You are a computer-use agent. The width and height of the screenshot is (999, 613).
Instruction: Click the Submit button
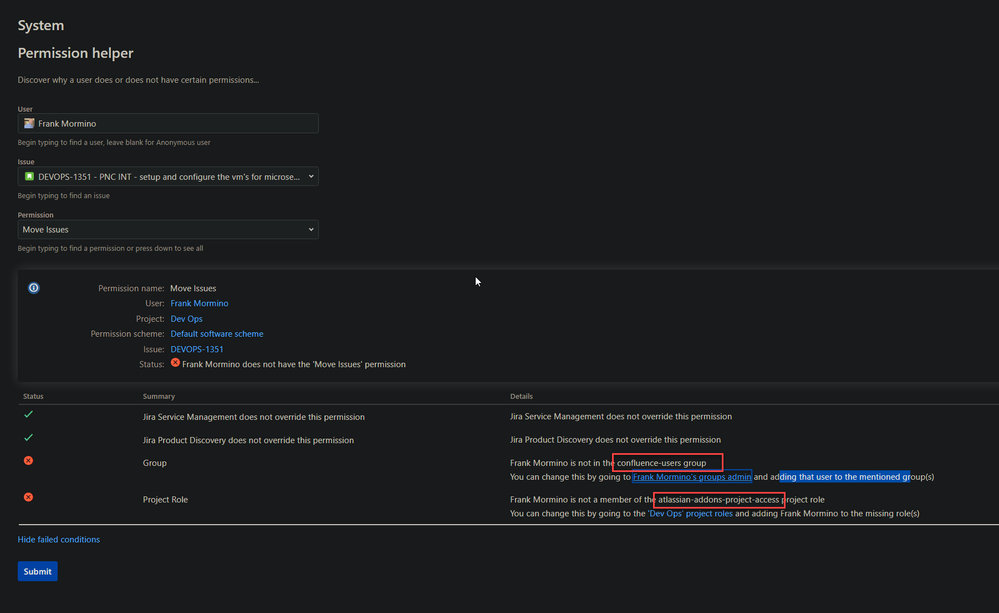38,572
